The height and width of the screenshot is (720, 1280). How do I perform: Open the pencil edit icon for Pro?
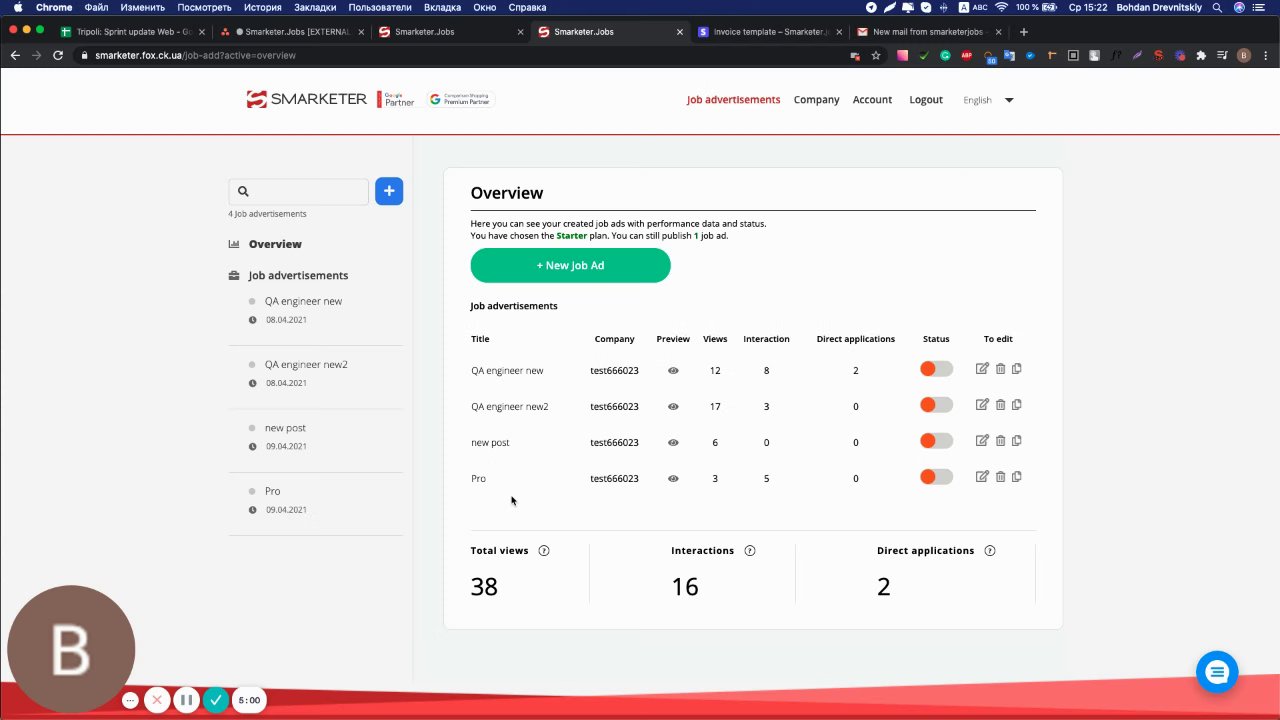coord(982,477)
